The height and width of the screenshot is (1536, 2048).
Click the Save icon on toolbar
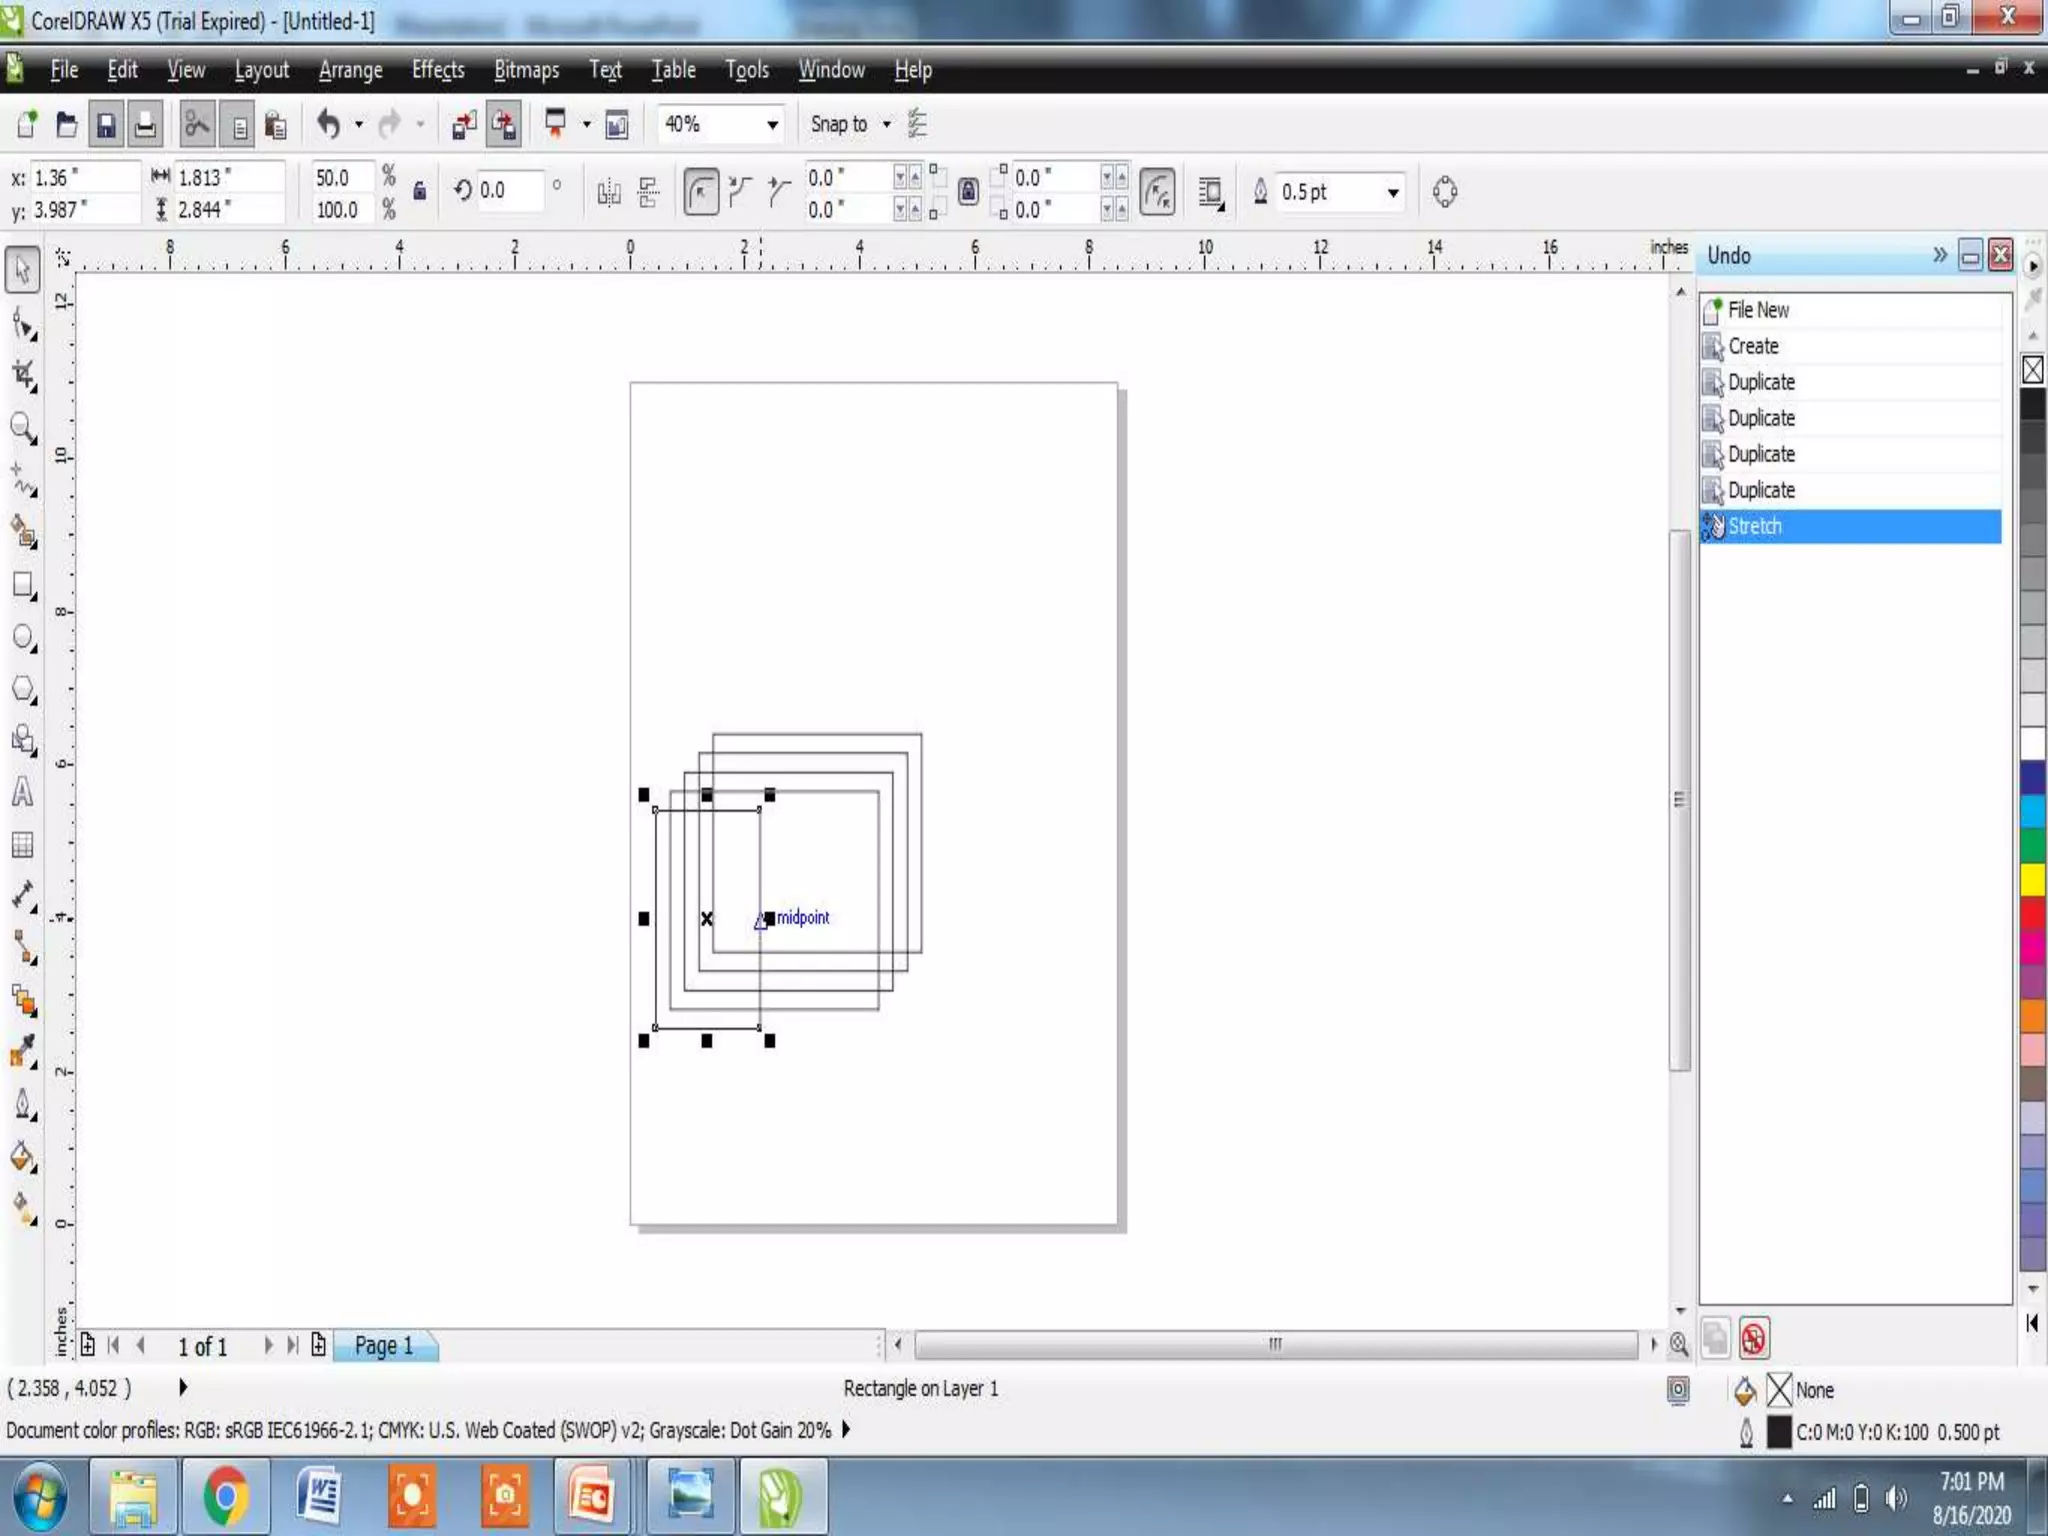(105, 125)
